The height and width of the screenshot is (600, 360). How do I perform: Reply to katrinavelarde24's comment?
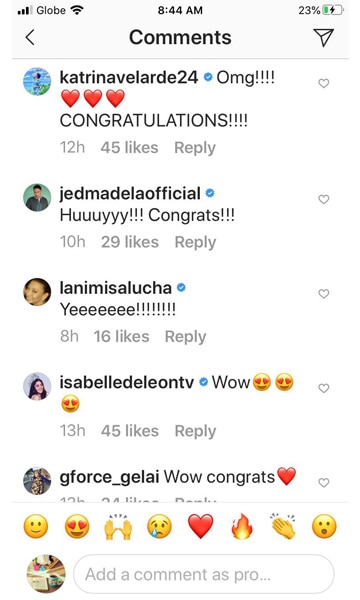pyautogui.click(x=195, y=148)
